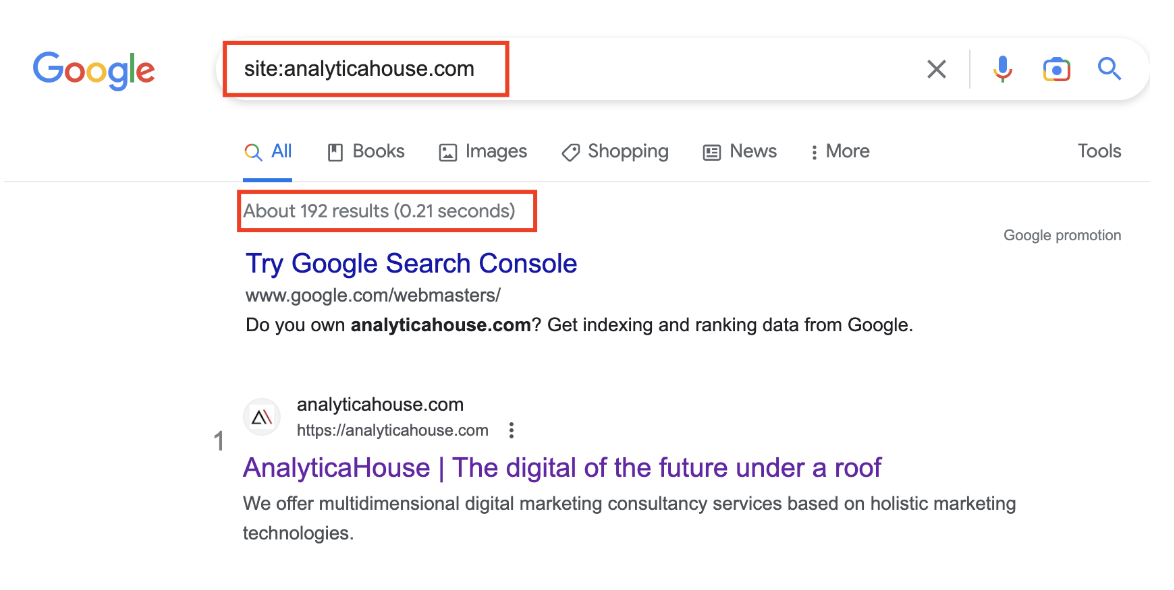Click the 'Do you own analyticahouse.com?' description

tap(580, 326)
